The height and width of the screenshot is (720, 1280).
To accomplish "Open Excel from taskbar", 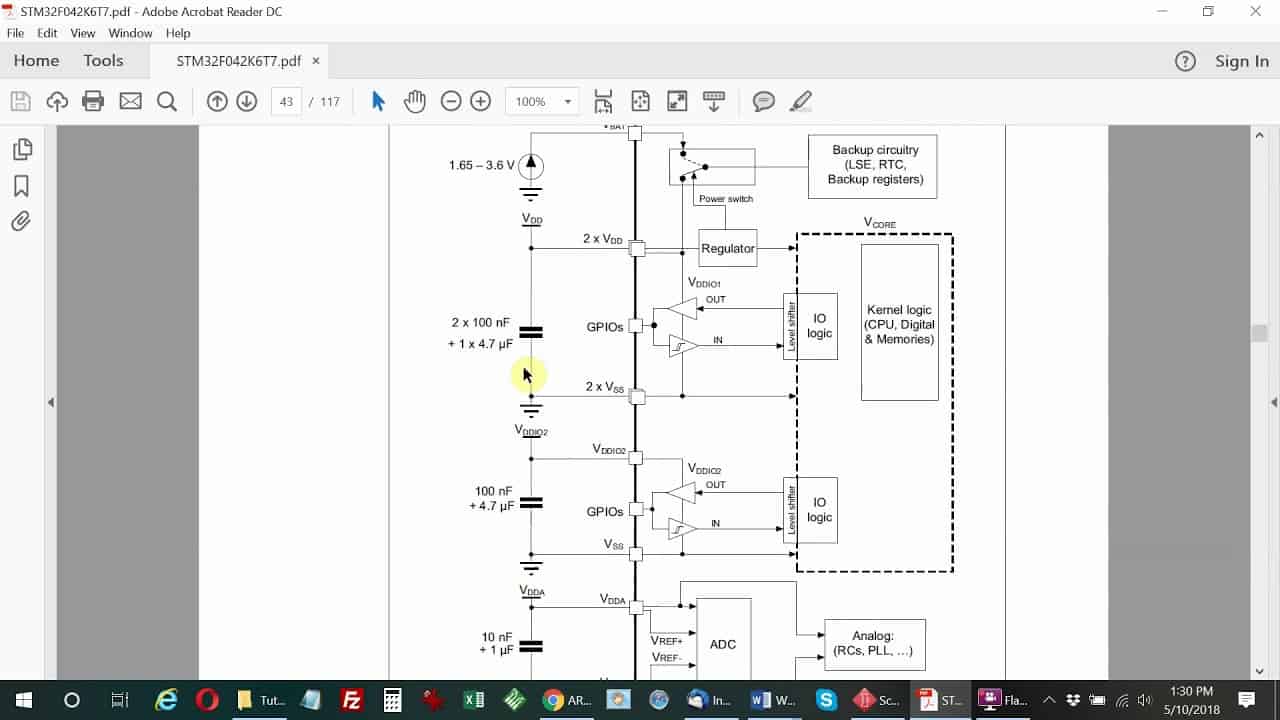I will 474,700.
